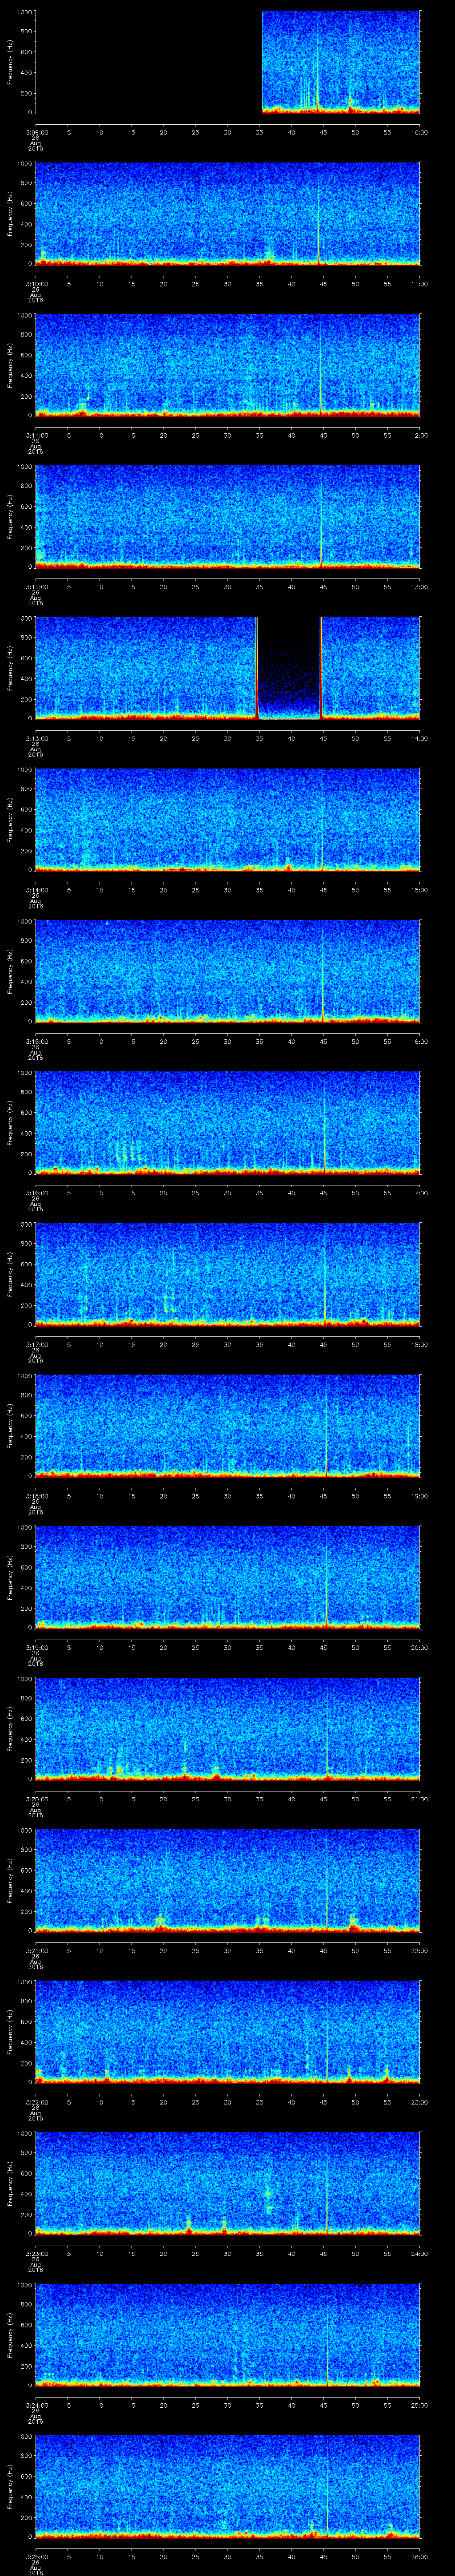Select the spectrogram plot starting at 3:09:00
The image size is (455, 2576).
(x=228, y=62)
